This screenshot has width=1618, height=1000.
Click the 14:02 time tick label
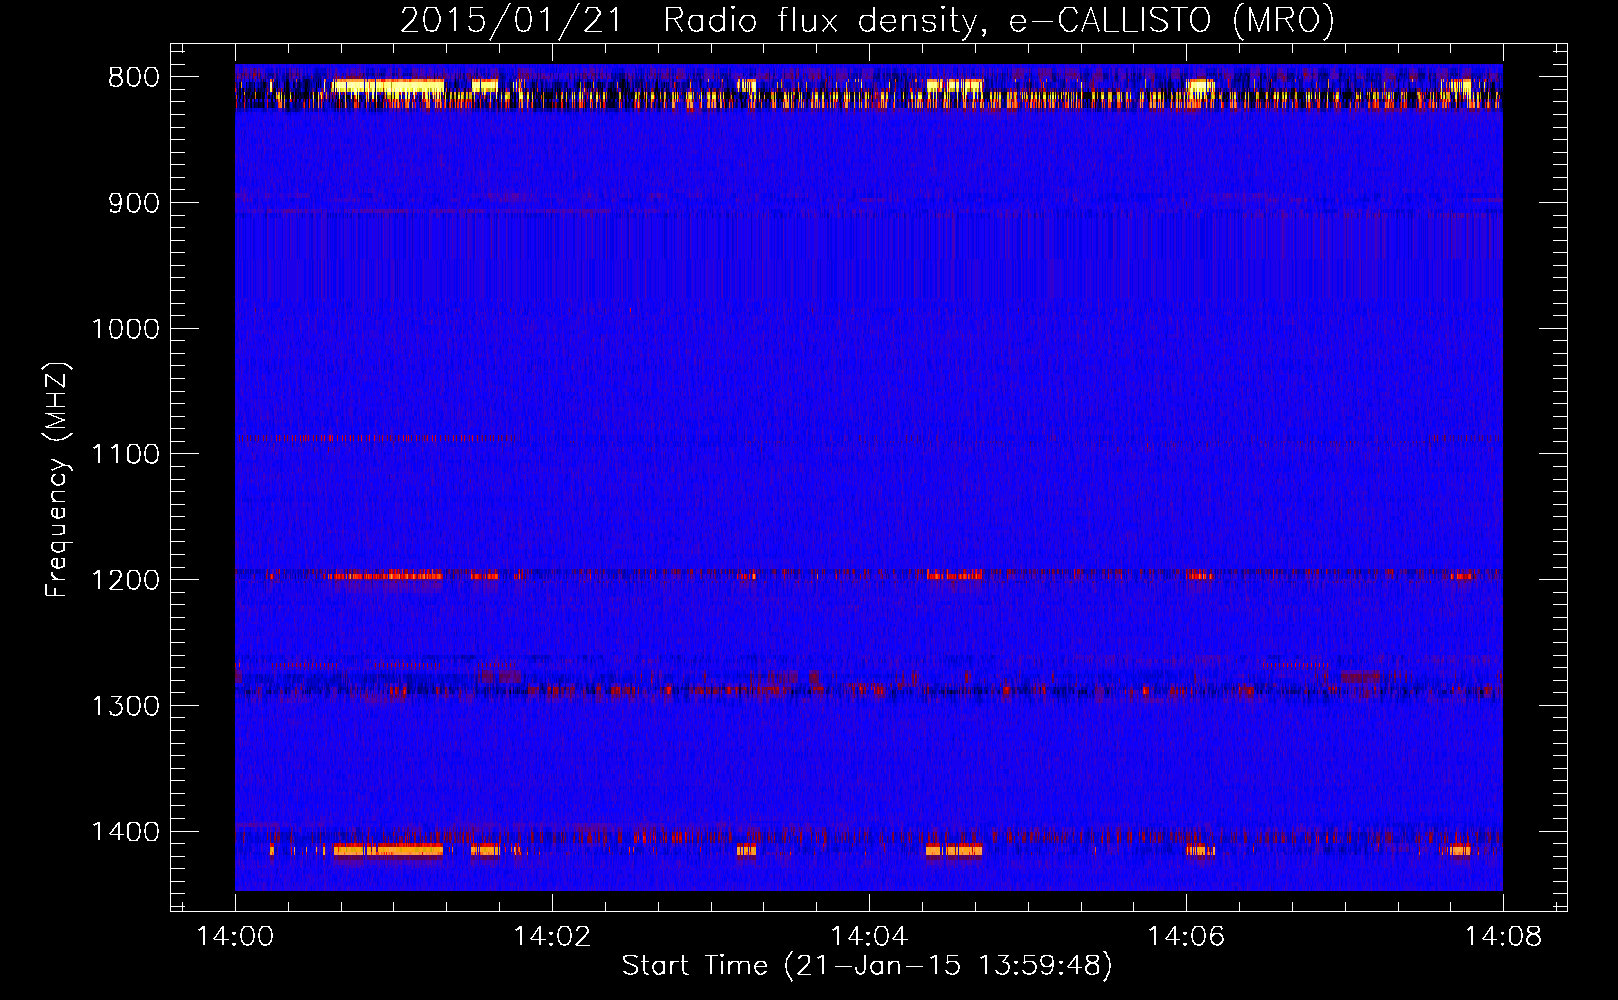coord(552,937)
